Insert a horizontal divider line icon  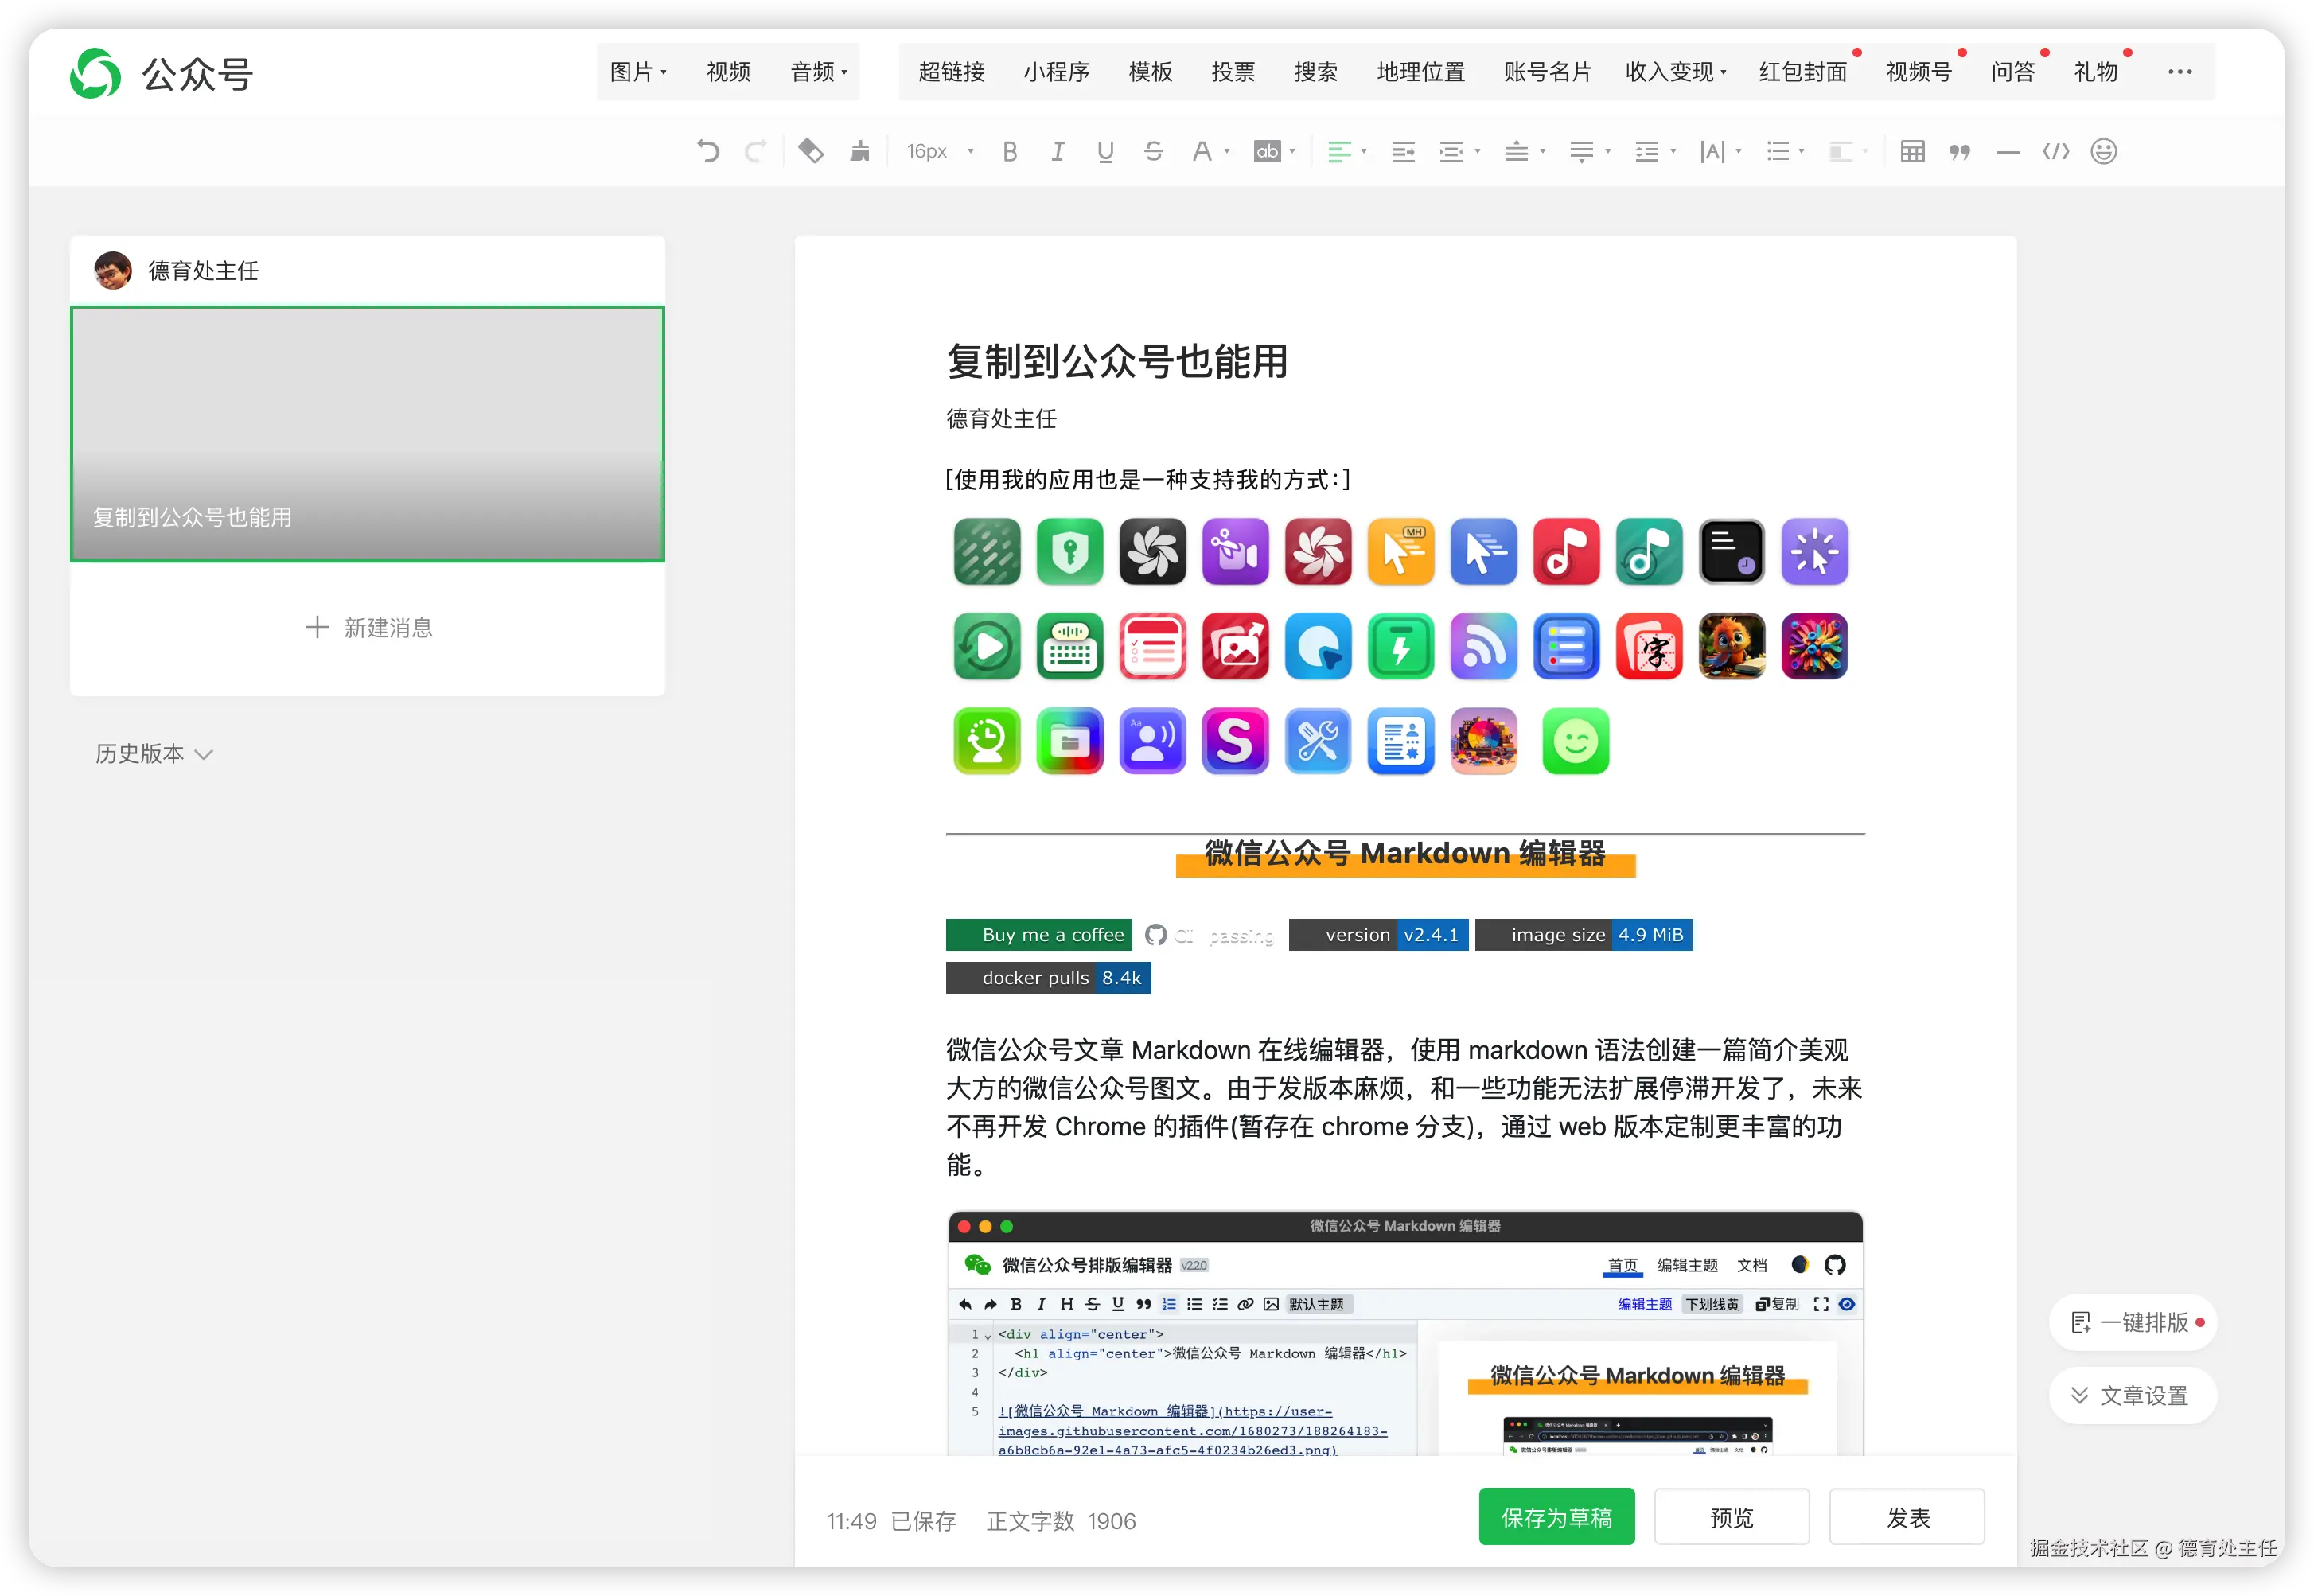[2008, 151]
